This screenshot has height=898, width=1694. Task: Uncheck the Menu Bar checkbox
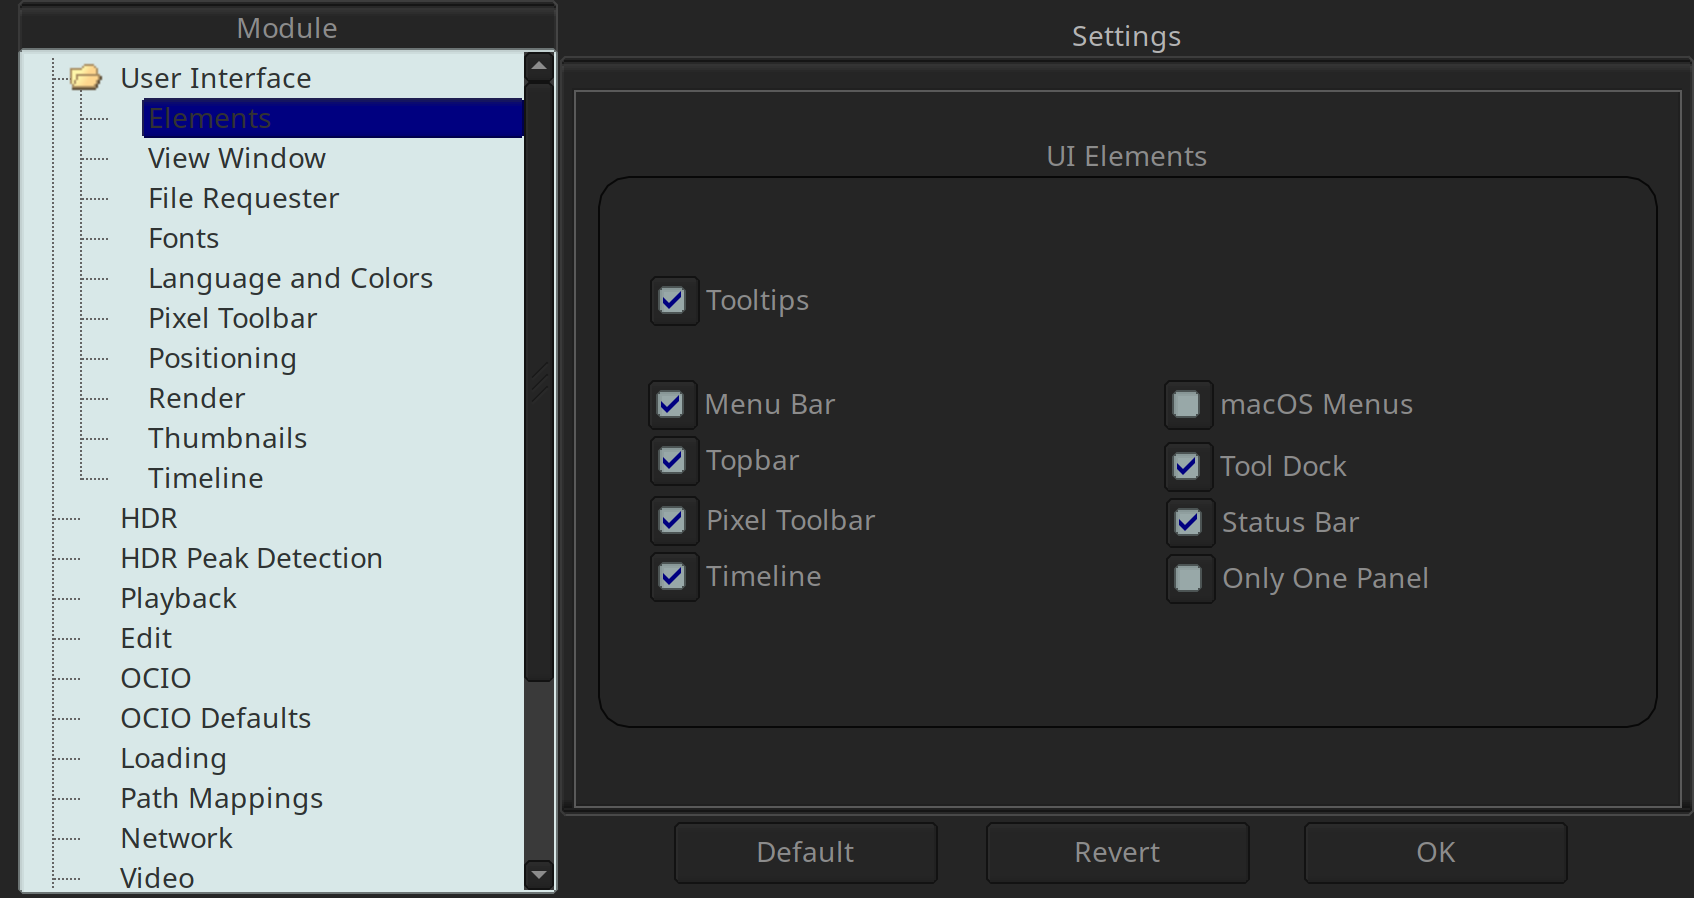tap(671, 404)
